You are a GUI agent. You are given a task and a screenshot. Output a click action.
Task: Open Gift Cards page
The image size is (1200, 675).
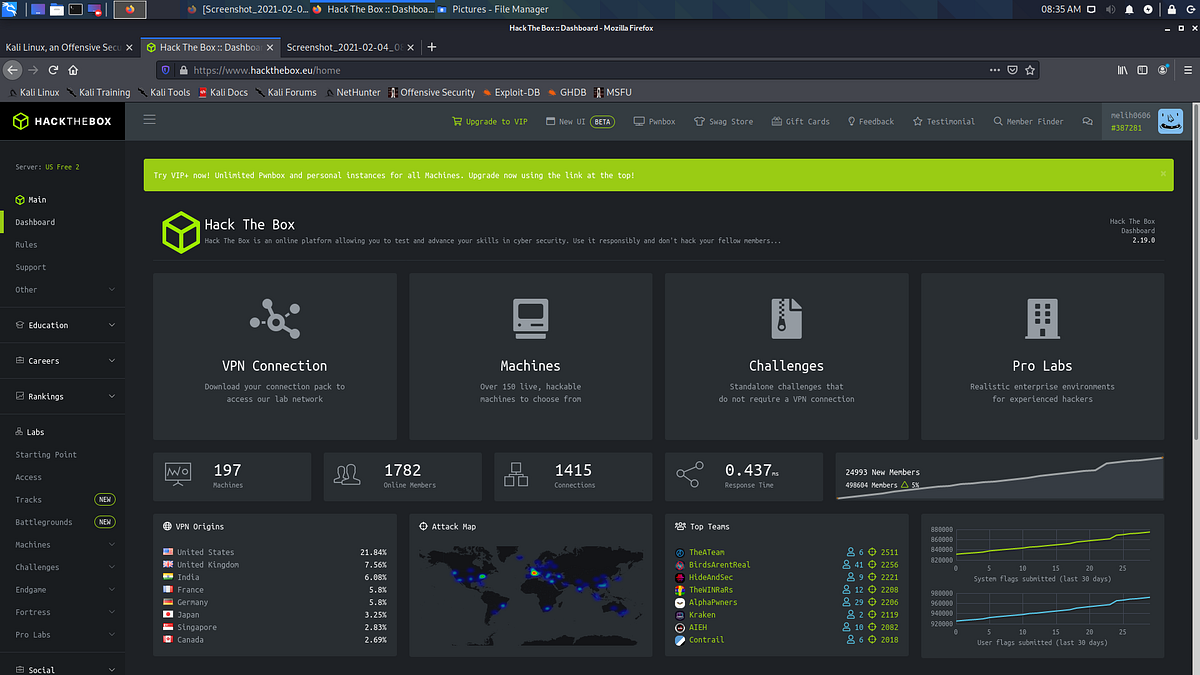(801, 122)
